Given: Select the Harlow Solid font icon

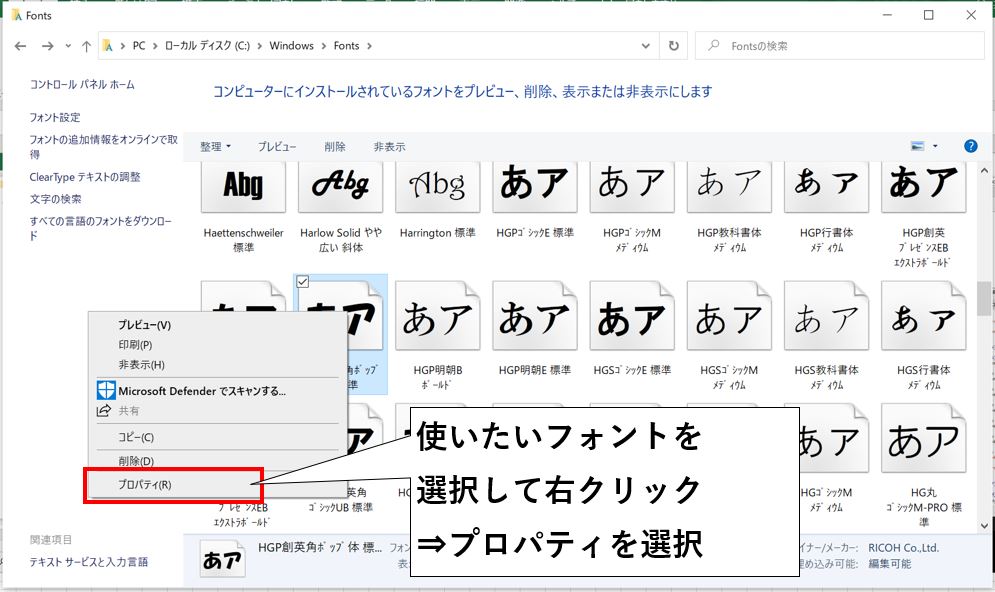Looking at the screenshot, I should 340,185.
